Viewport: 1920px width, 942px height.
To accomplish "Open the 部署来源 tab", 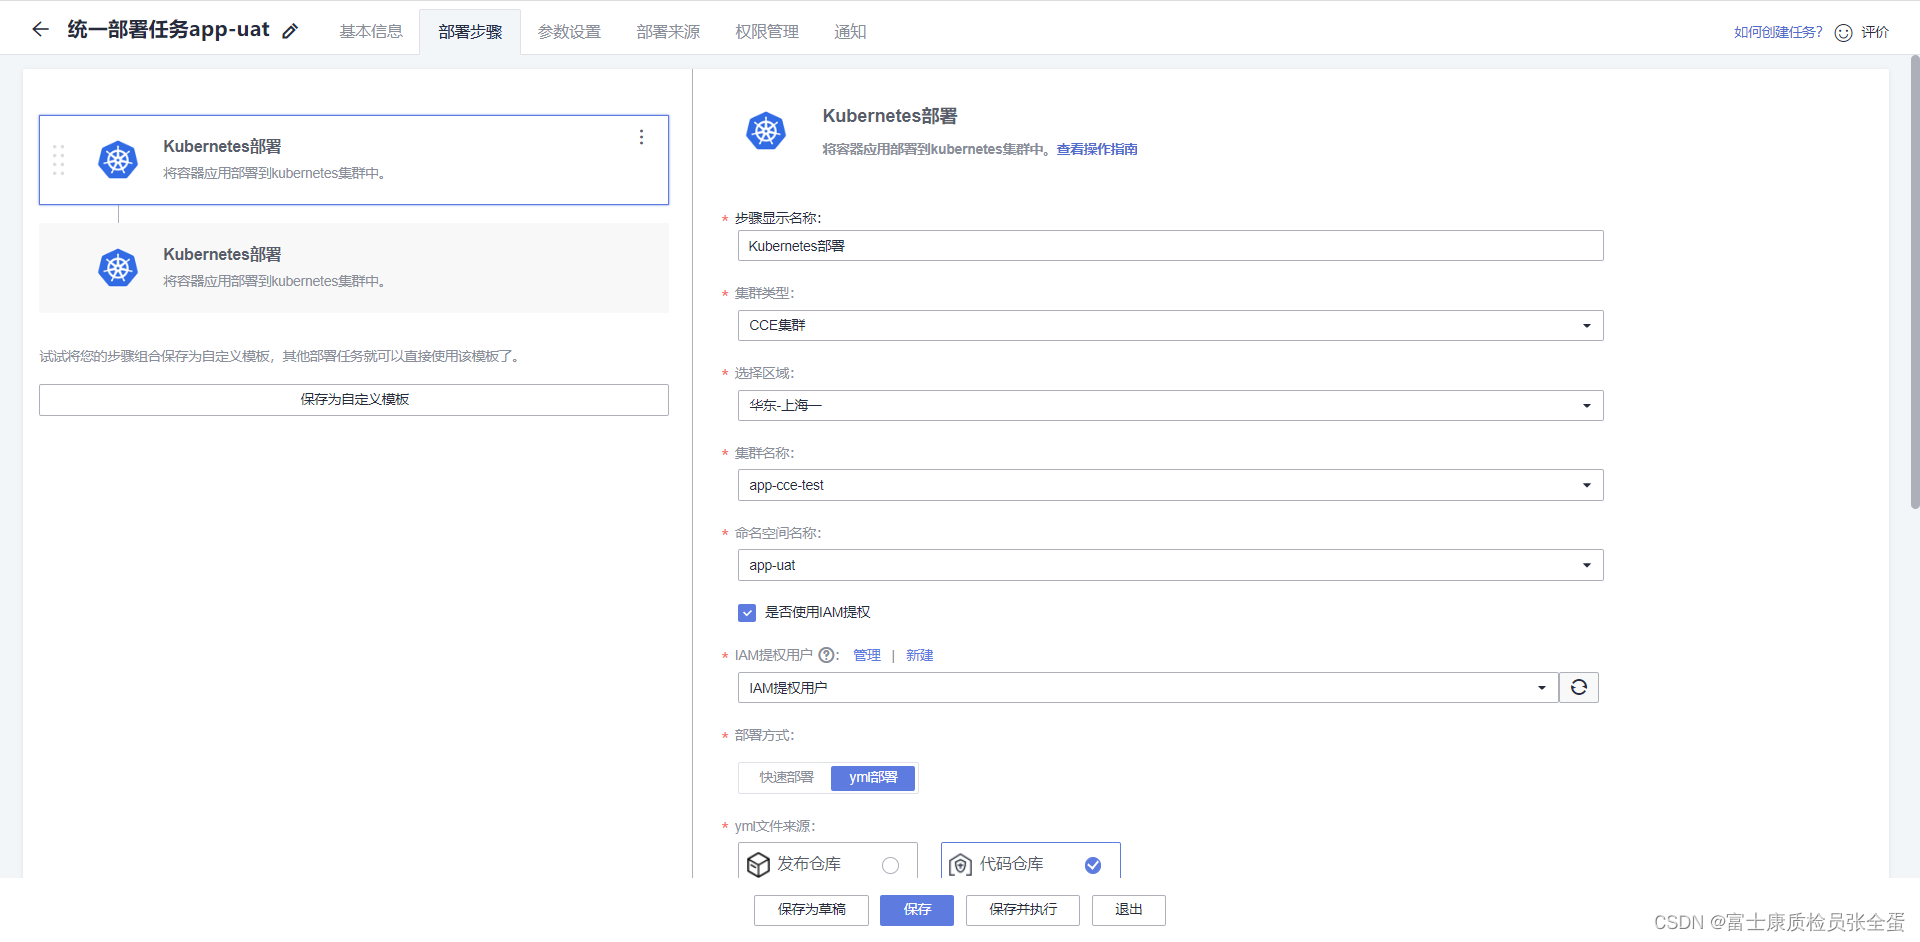I will pos(668,32).
